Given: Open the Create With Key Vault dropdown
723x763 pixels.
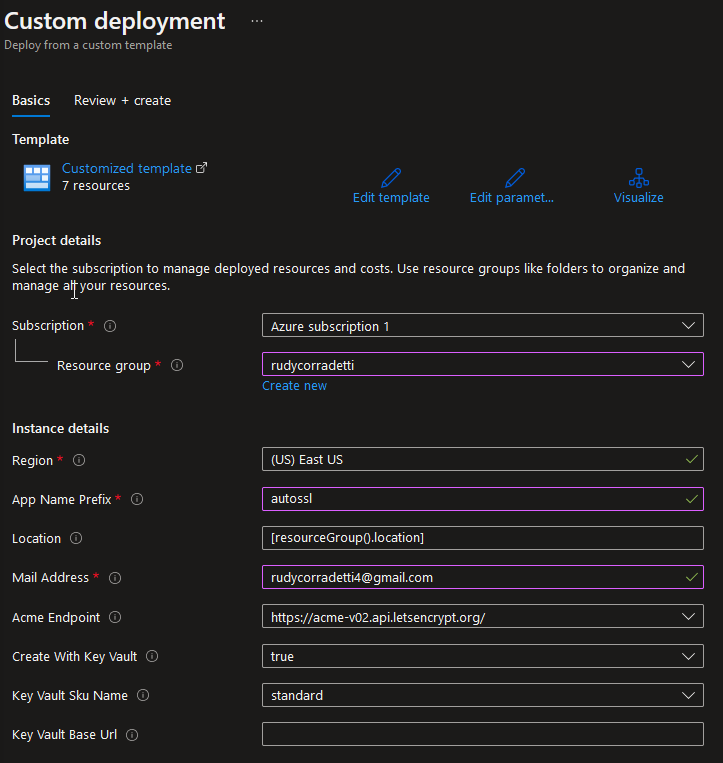Looking at the screenshot, I should pos(483,656).
